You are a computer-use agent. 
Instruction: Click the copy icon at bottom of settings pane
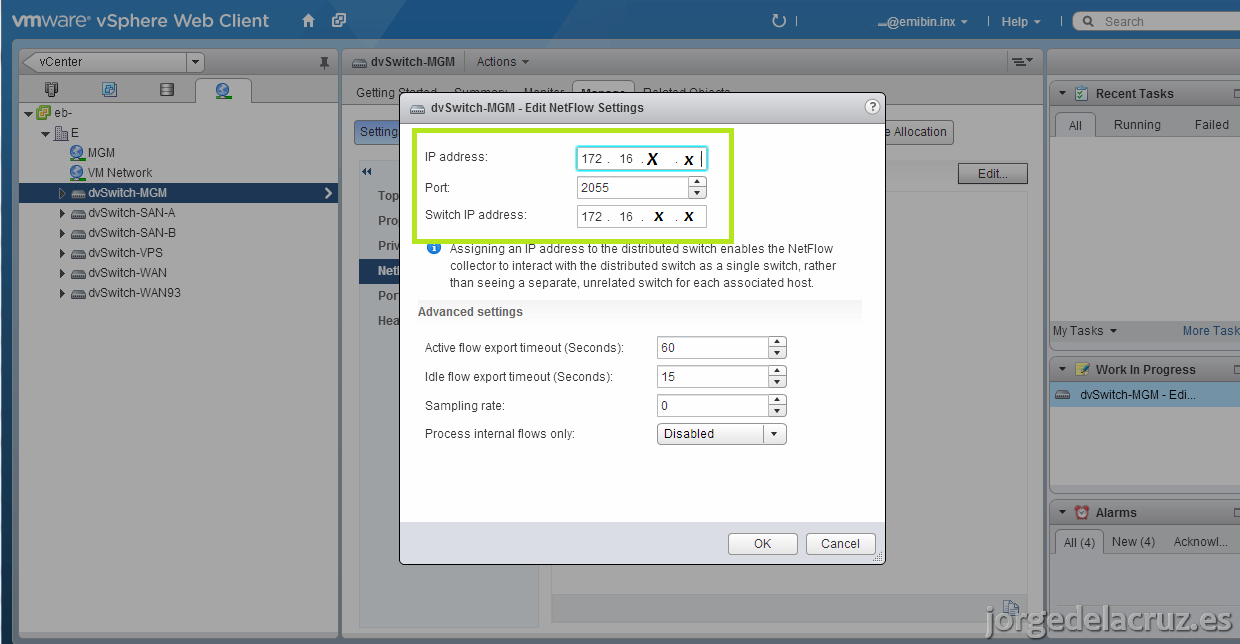1012,608
